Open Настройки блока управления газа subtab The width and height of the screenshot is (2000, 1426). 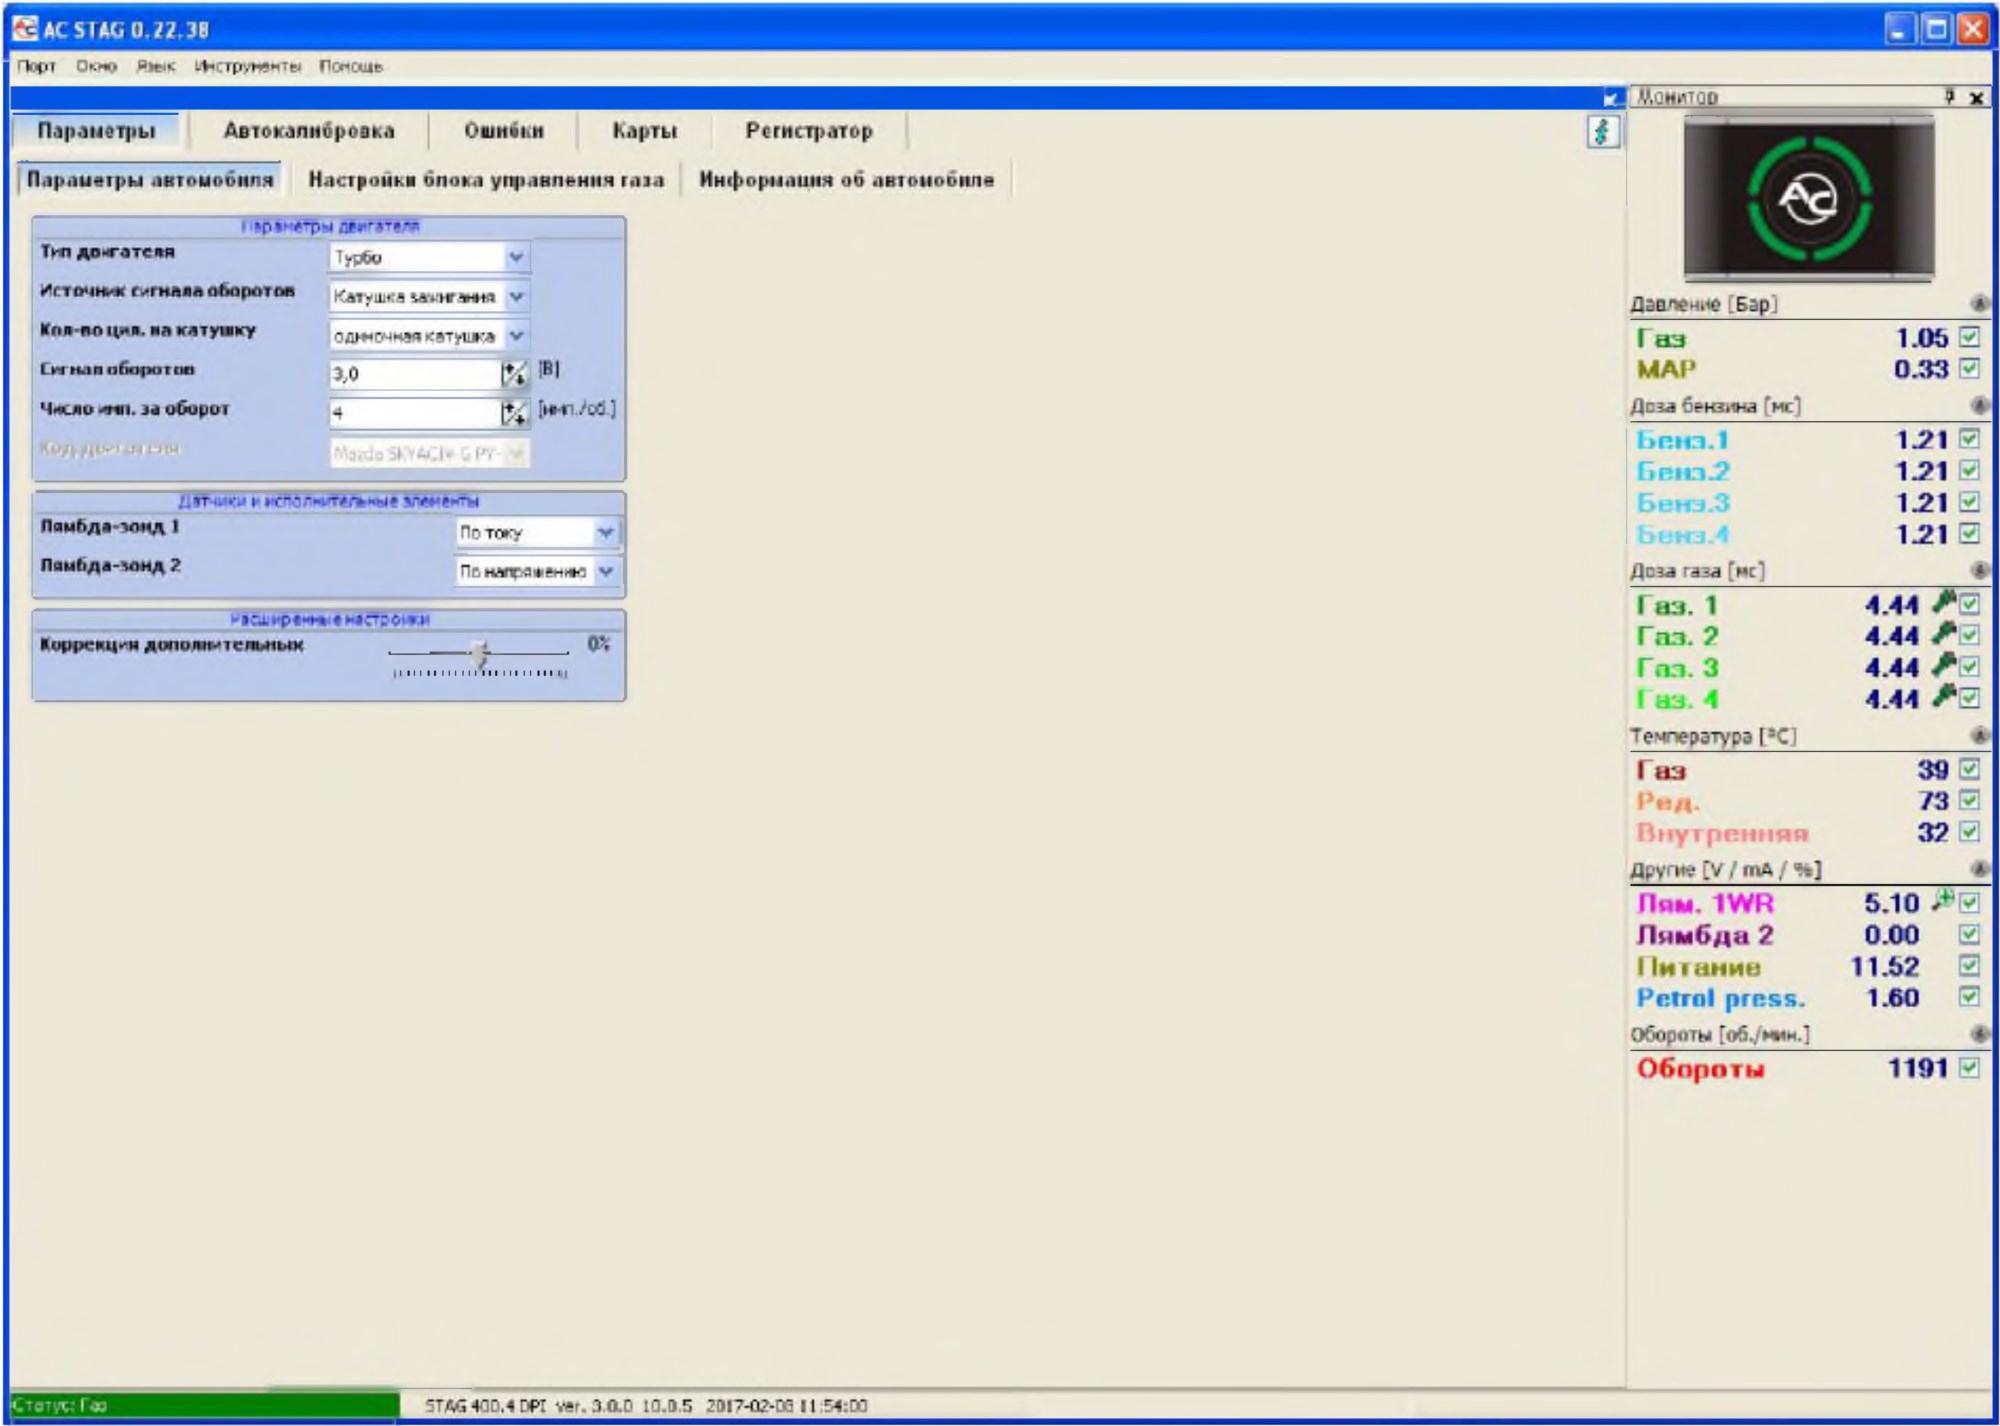point(486,180)
